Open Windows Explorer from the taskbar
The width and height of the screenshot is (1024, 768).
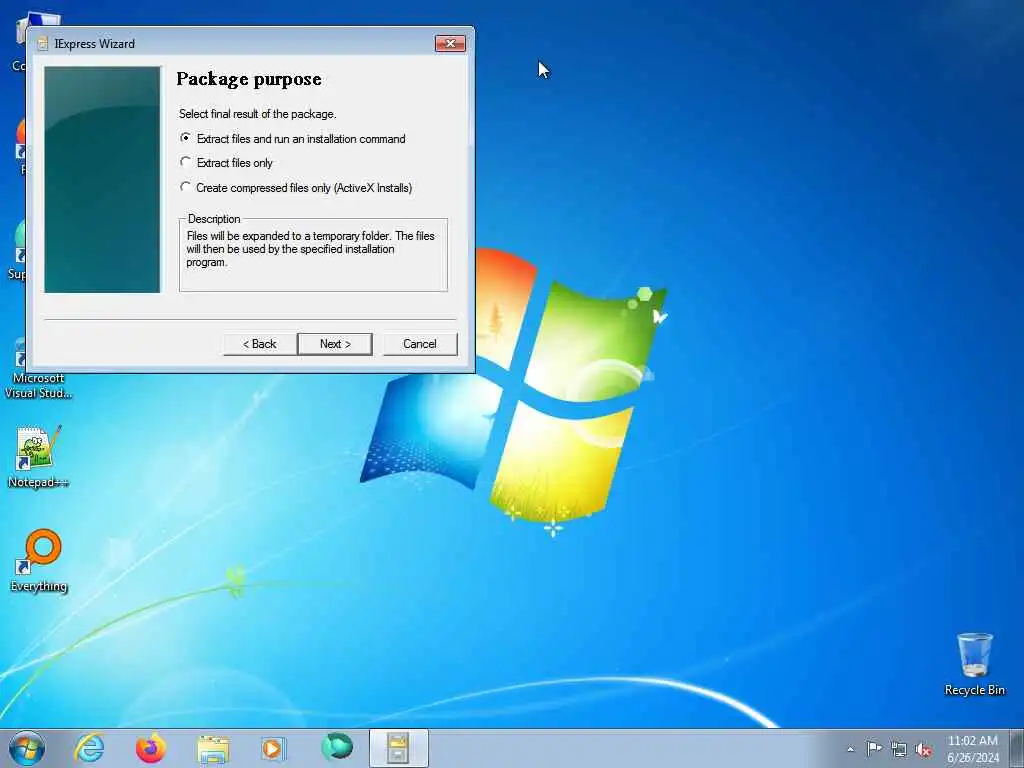pos(213,748)
